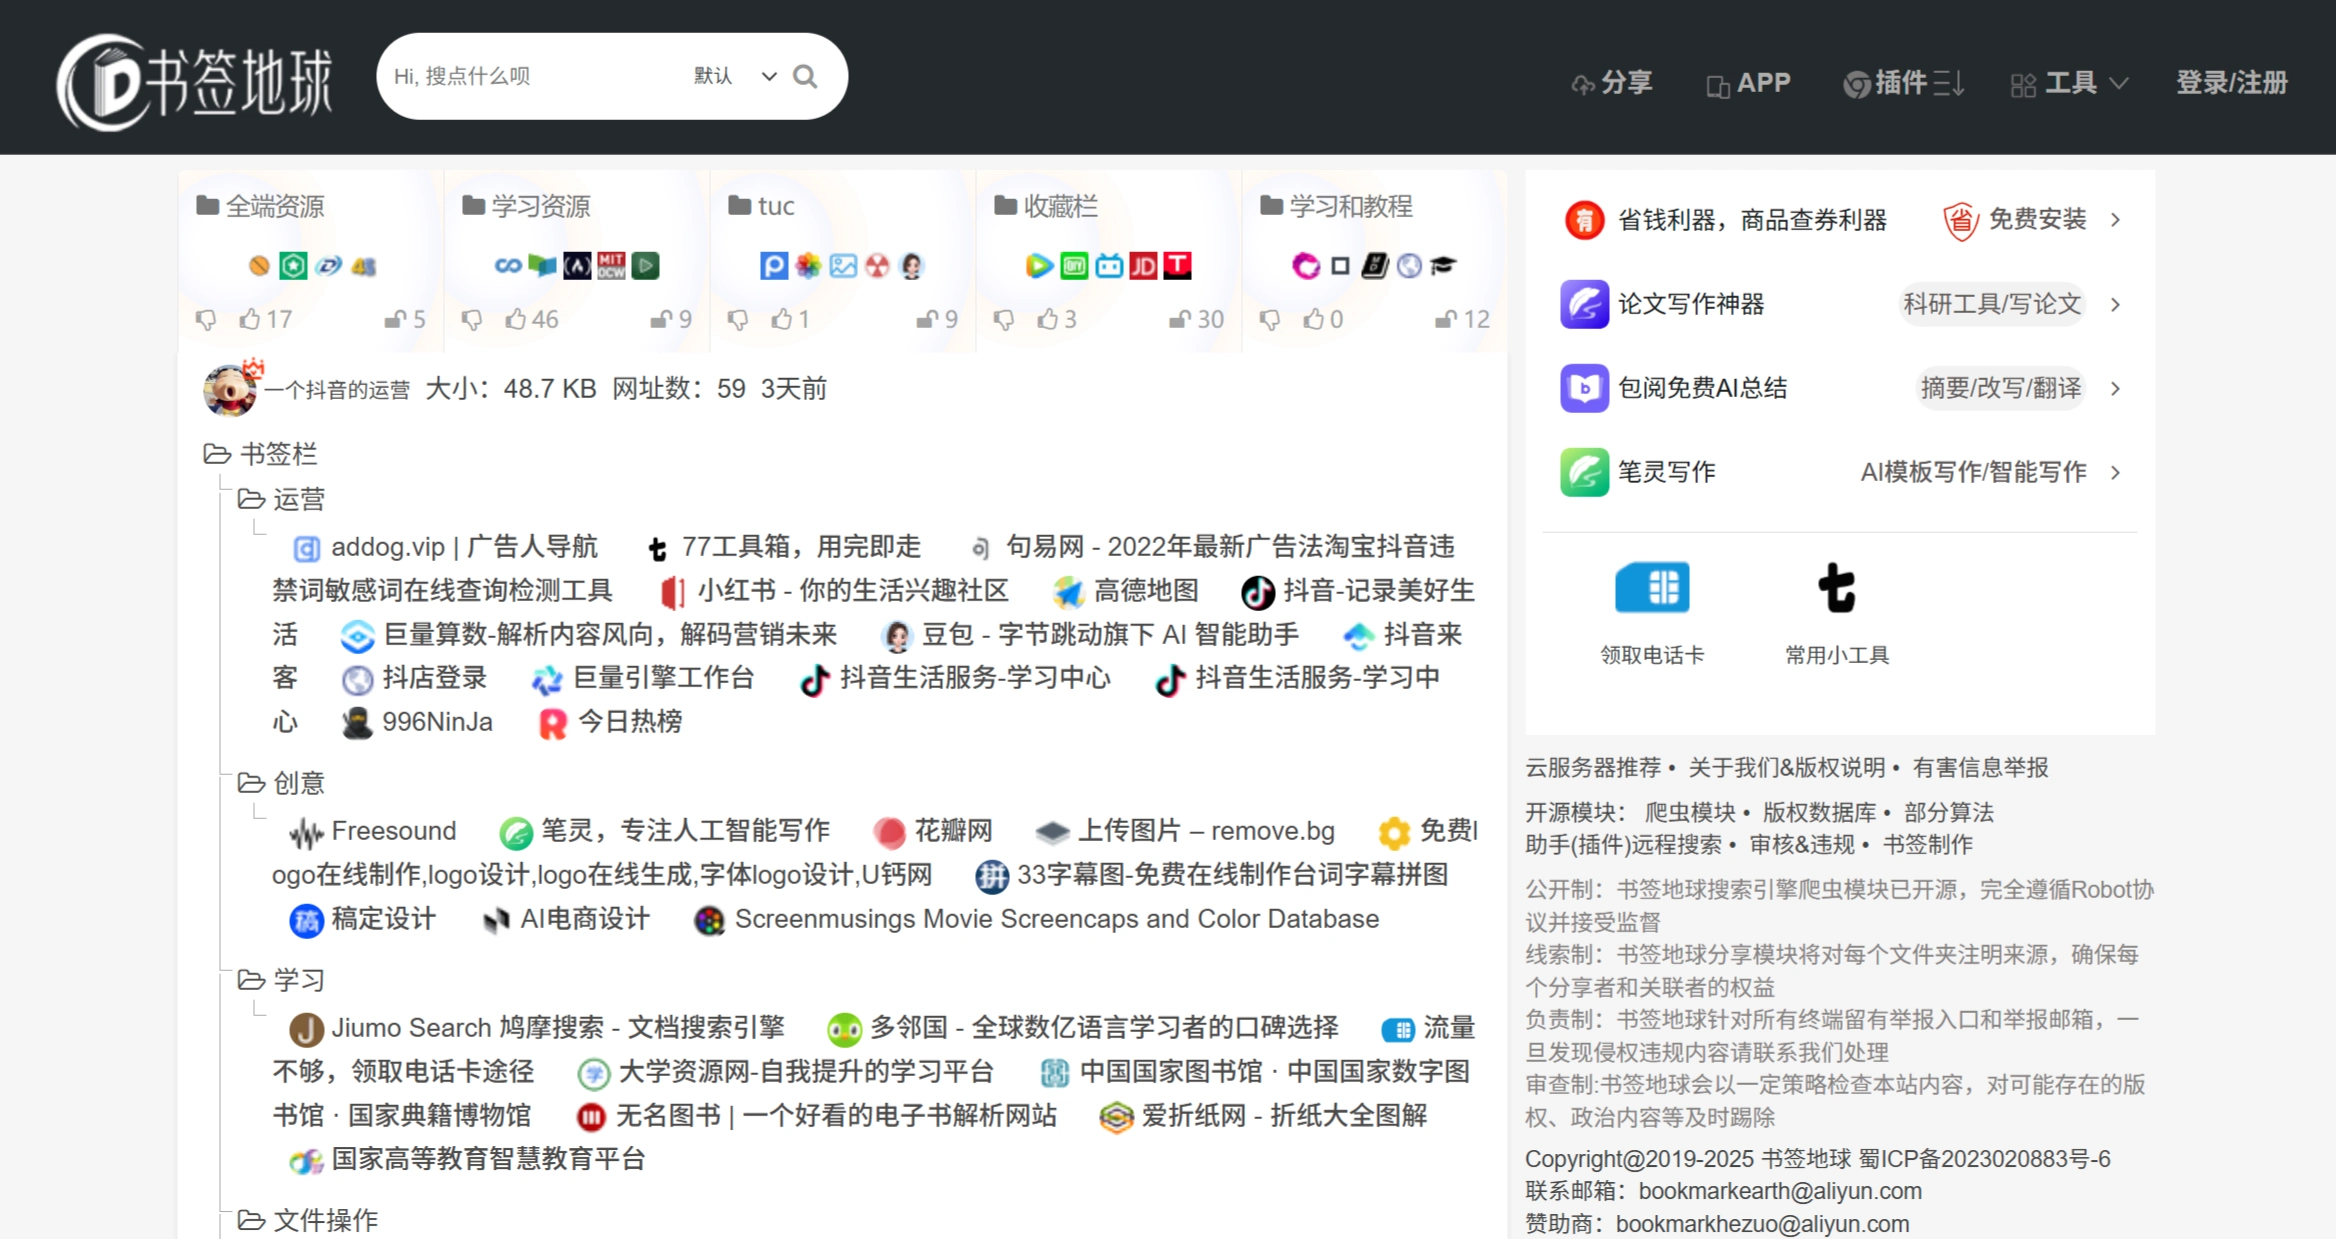
Task: Open the 学习和教程 folder card
Action: pyautogui.click(x=1374, y=261)
